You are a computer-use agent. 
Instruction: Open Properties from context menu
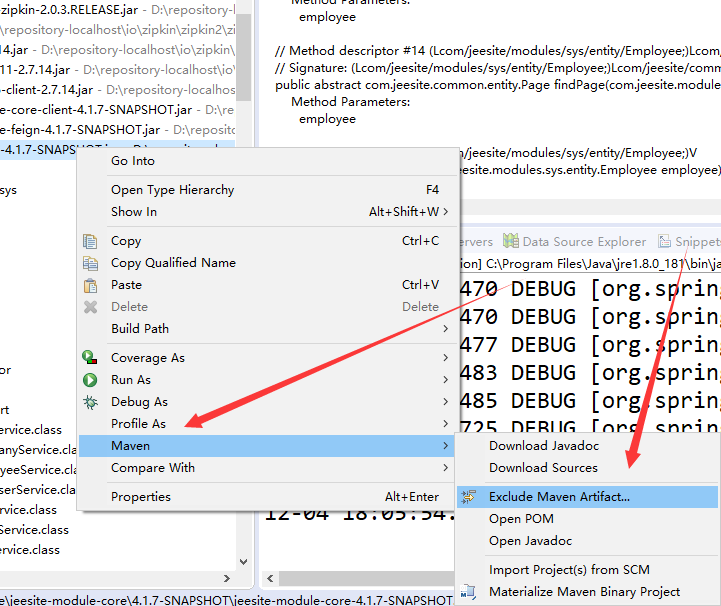coord(269,497)
